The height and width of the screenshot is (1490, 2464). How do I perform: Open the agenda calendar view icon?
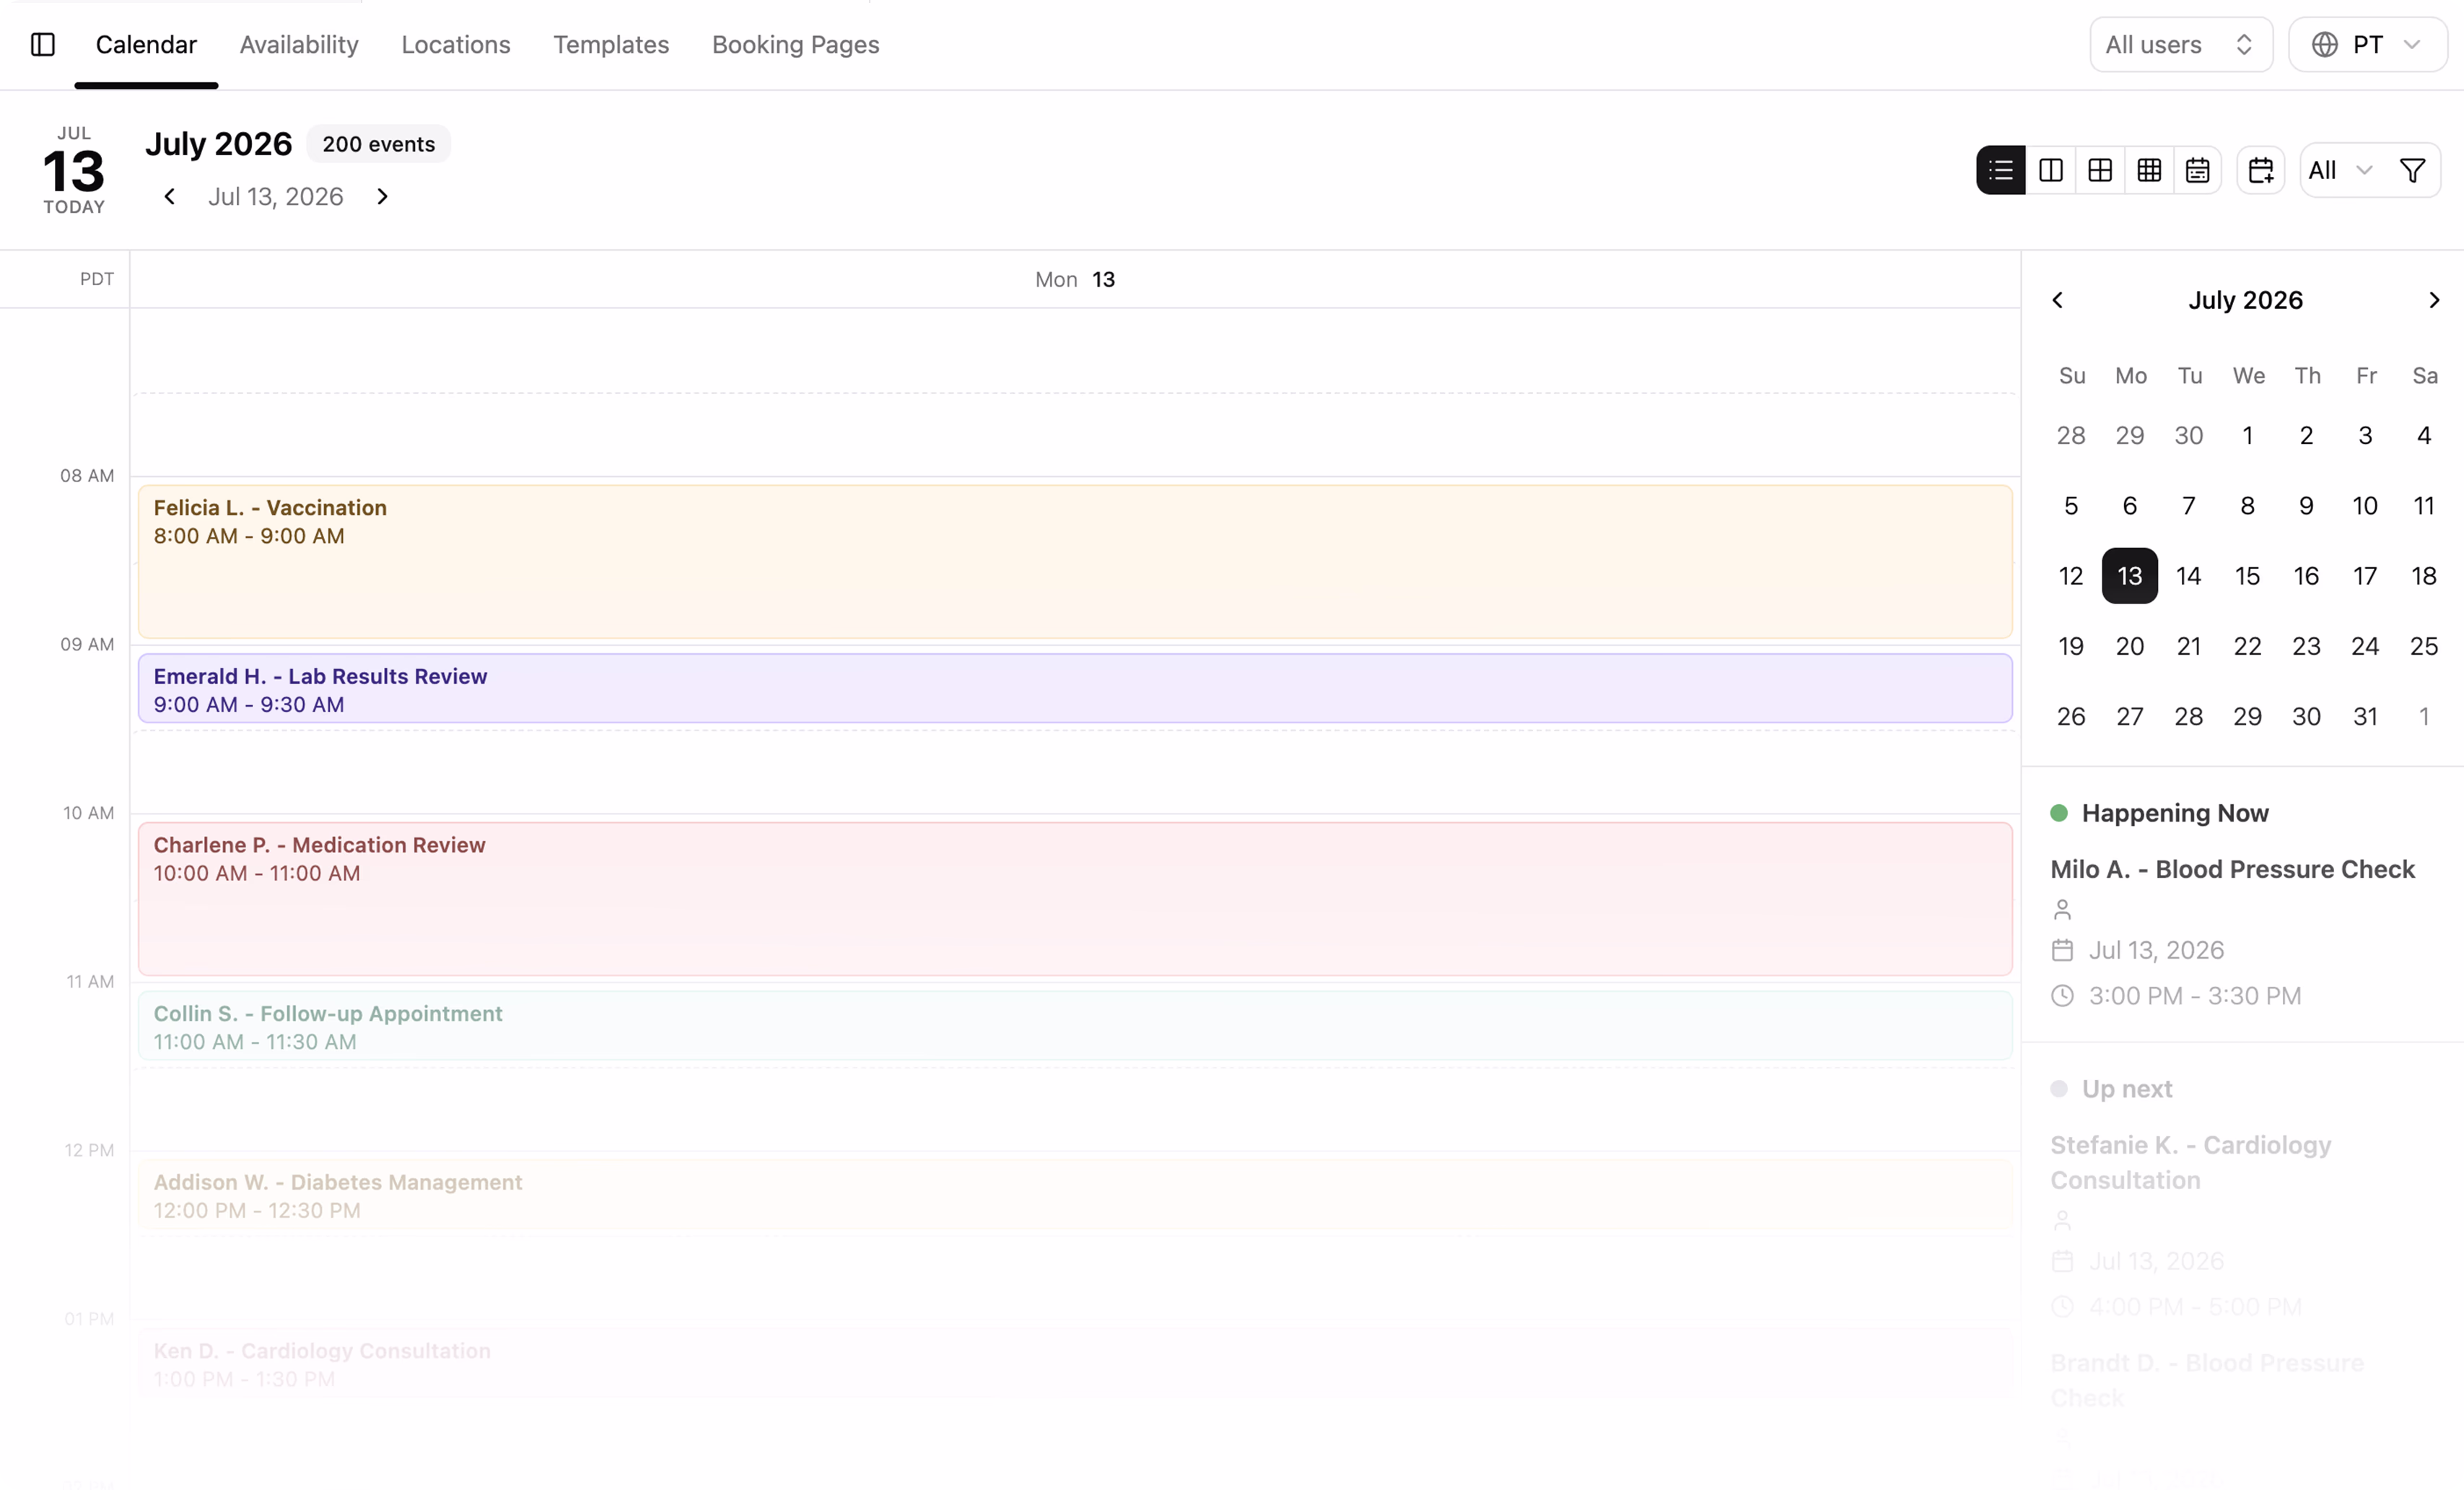click(x=2197, y=170)
